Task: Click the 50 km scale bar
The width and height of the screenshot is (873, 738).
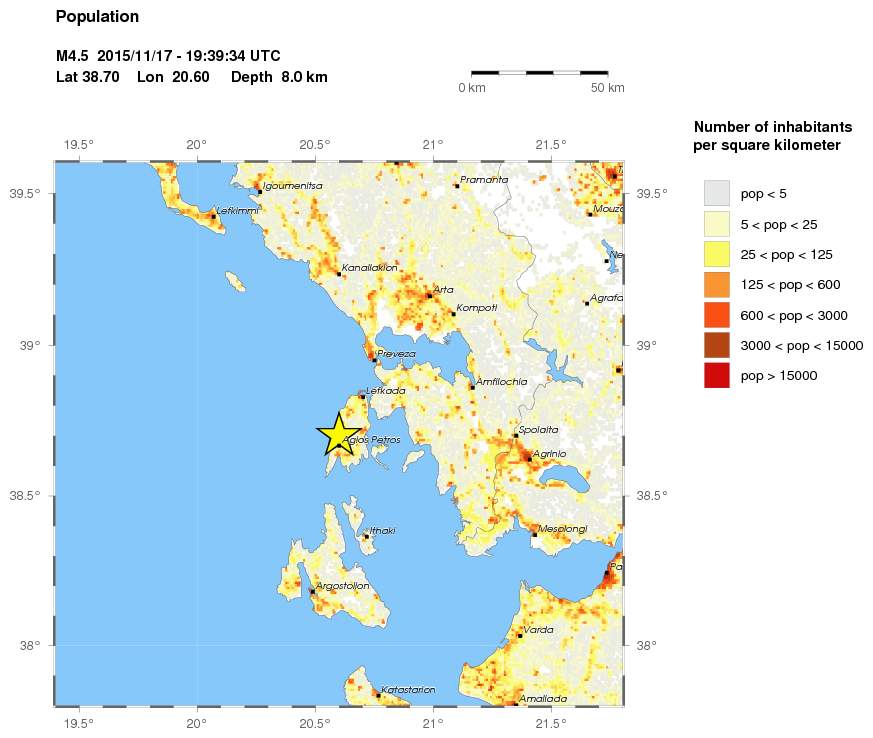Action: tap(539, 73)
